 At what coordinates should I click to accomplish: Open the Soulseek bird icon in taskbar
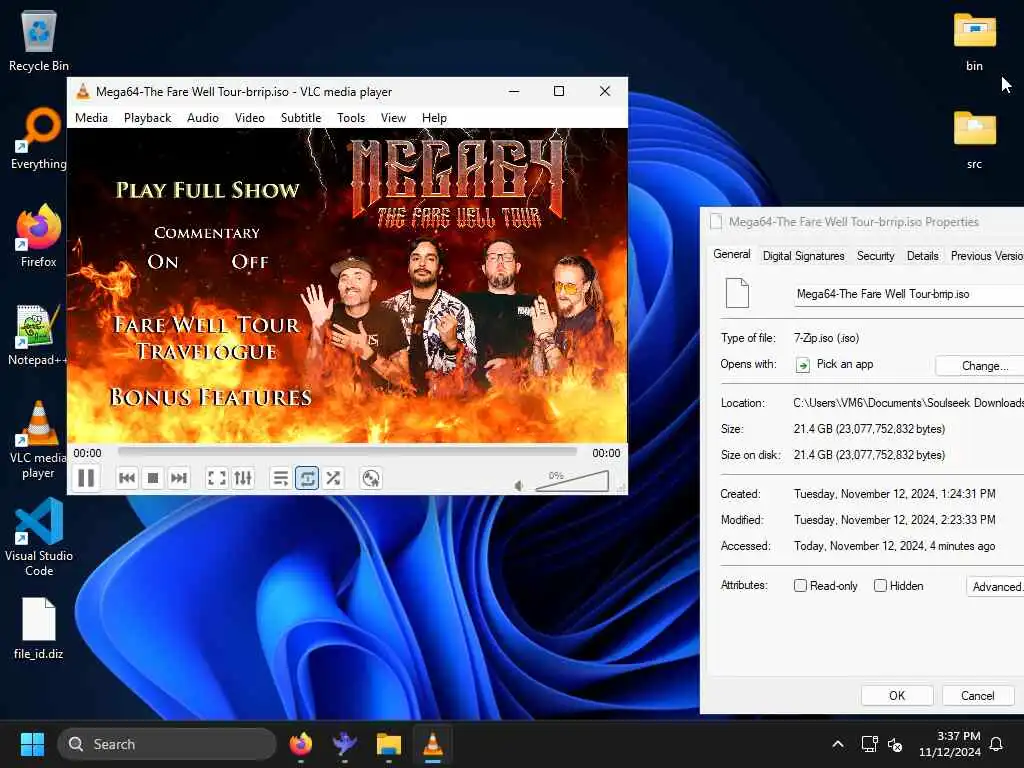pyautogui.click(x=344, y=744)
